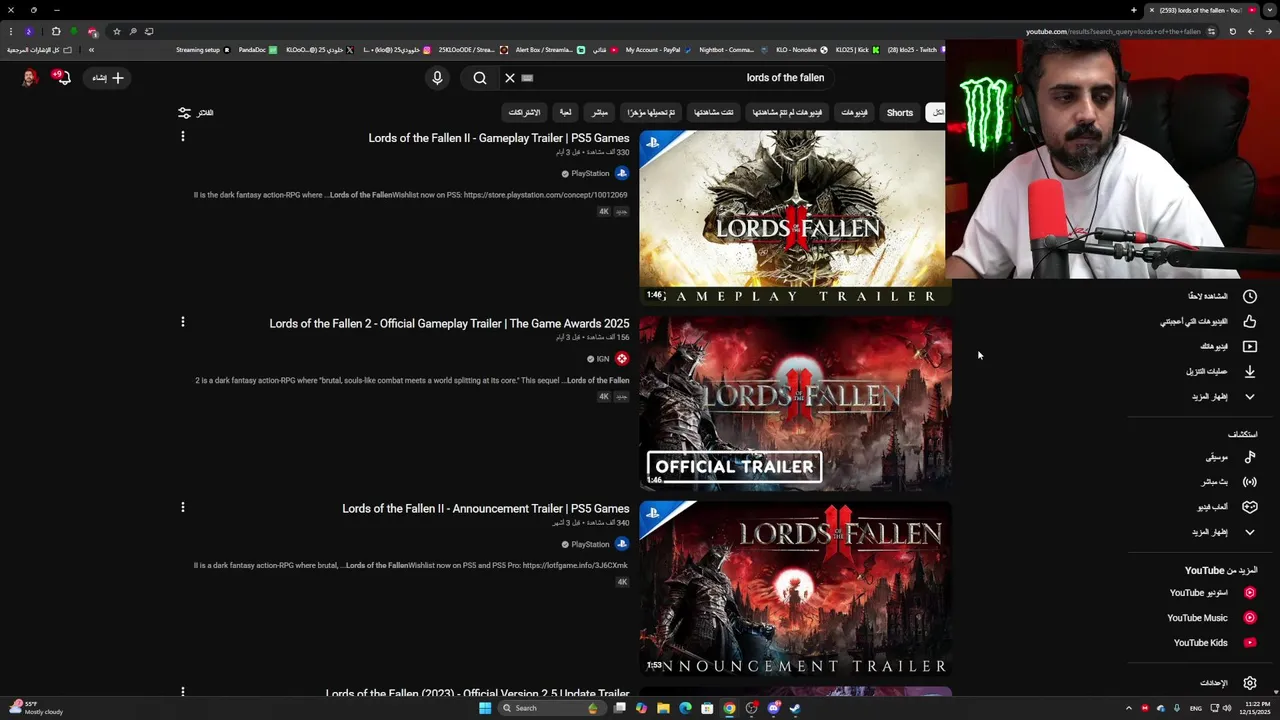Open 'Lords of the Fallen II - Gameplay Trailer' title

tap(499, 138)
